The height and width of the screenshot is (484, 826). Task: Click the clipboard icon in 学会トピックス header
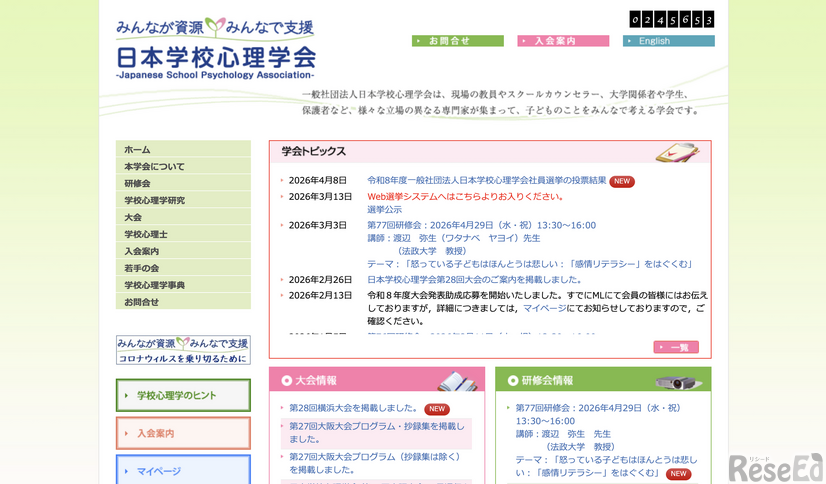pos(677,152)
